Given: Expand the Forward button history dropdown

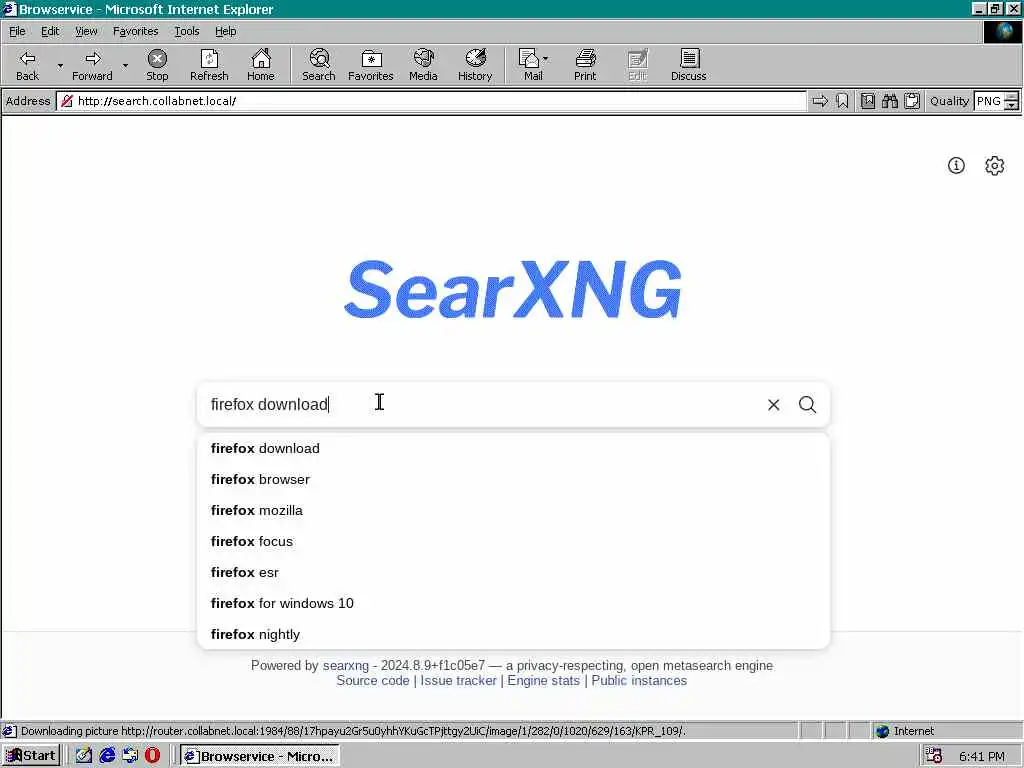Looking at the screenshot, I should tap(125, 65).
